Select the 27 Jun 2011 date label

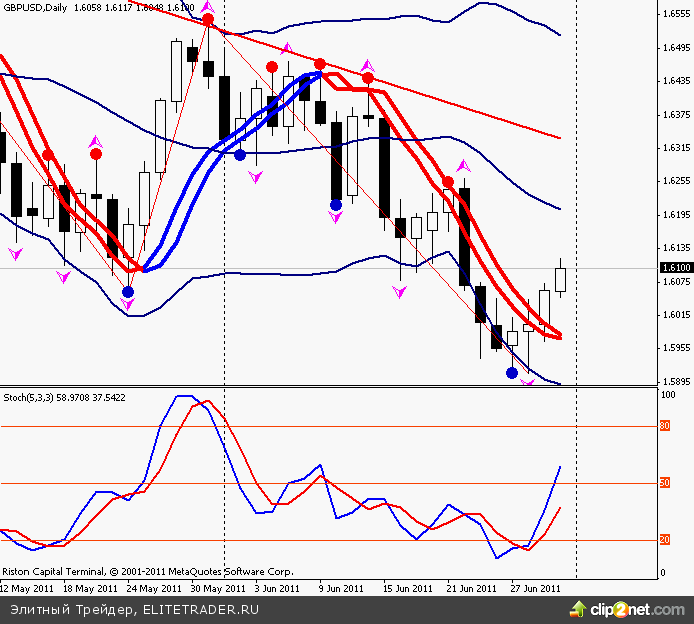[x=535, y=588]
